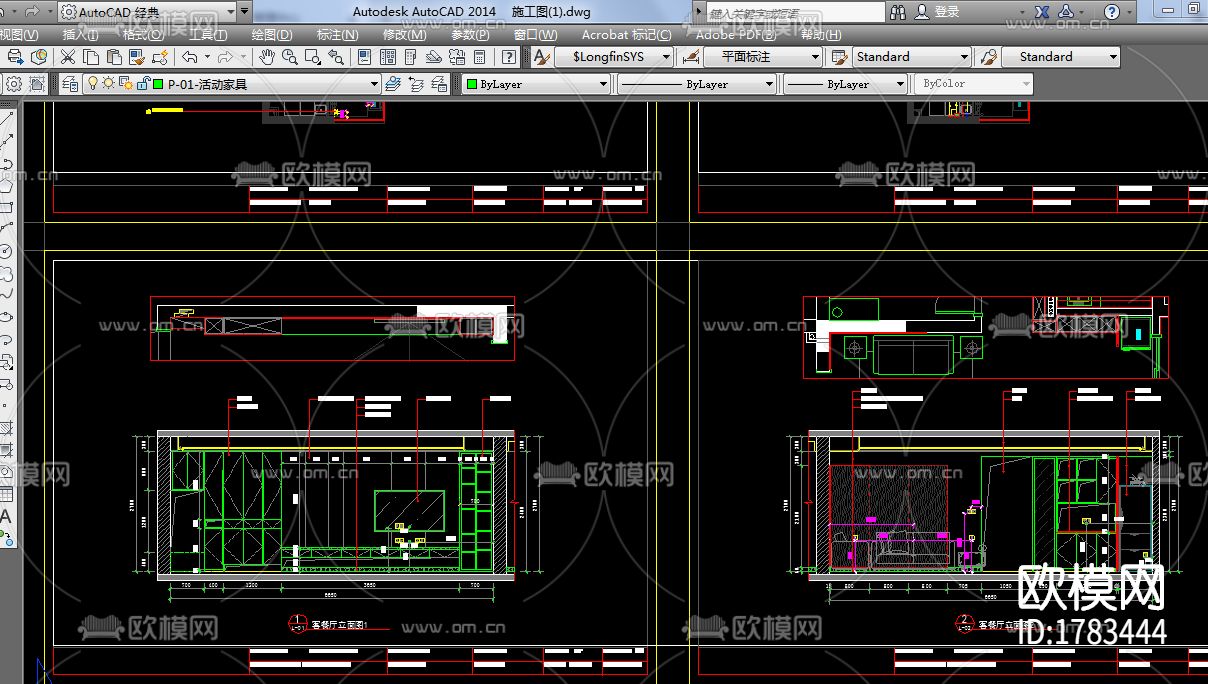Screen dimensions: 1208x684
Task: Click Make Object's Layer Current icon
Action: click(392, 84)
